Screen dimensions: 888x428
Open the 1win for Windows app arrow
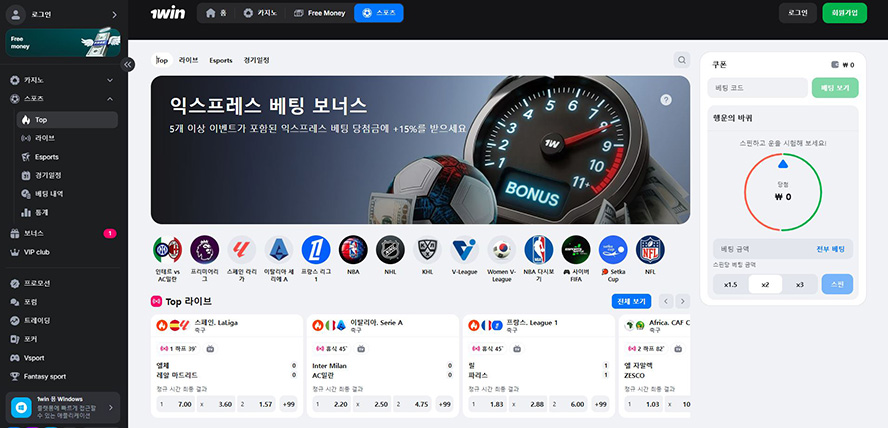tap(110, 407)
